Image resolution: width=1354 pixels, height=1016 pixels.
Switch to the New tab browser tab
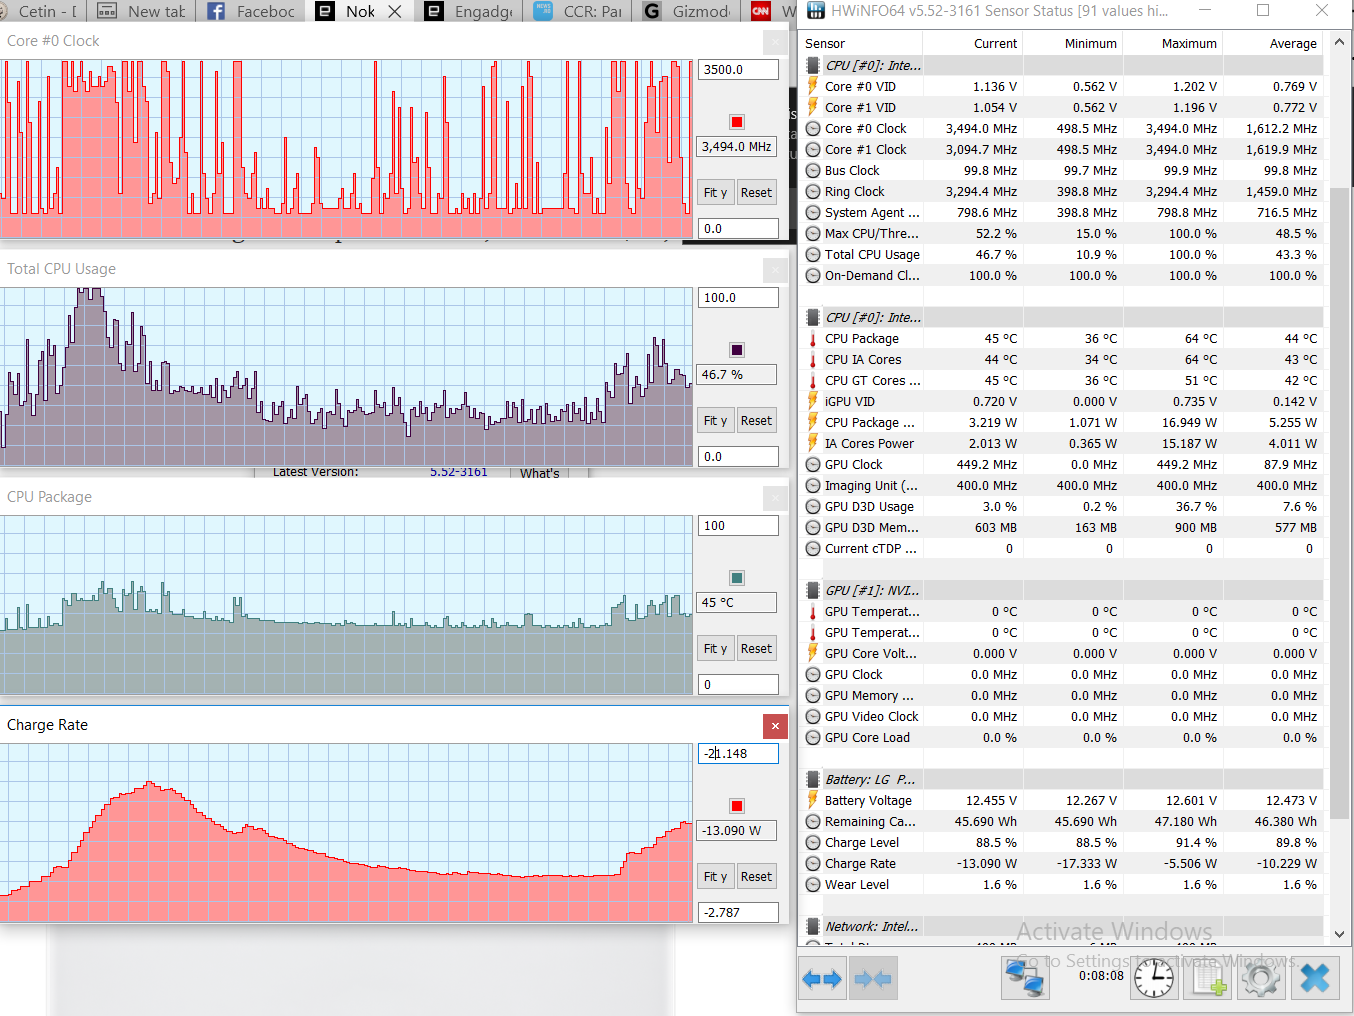click(x=142, y=11)
